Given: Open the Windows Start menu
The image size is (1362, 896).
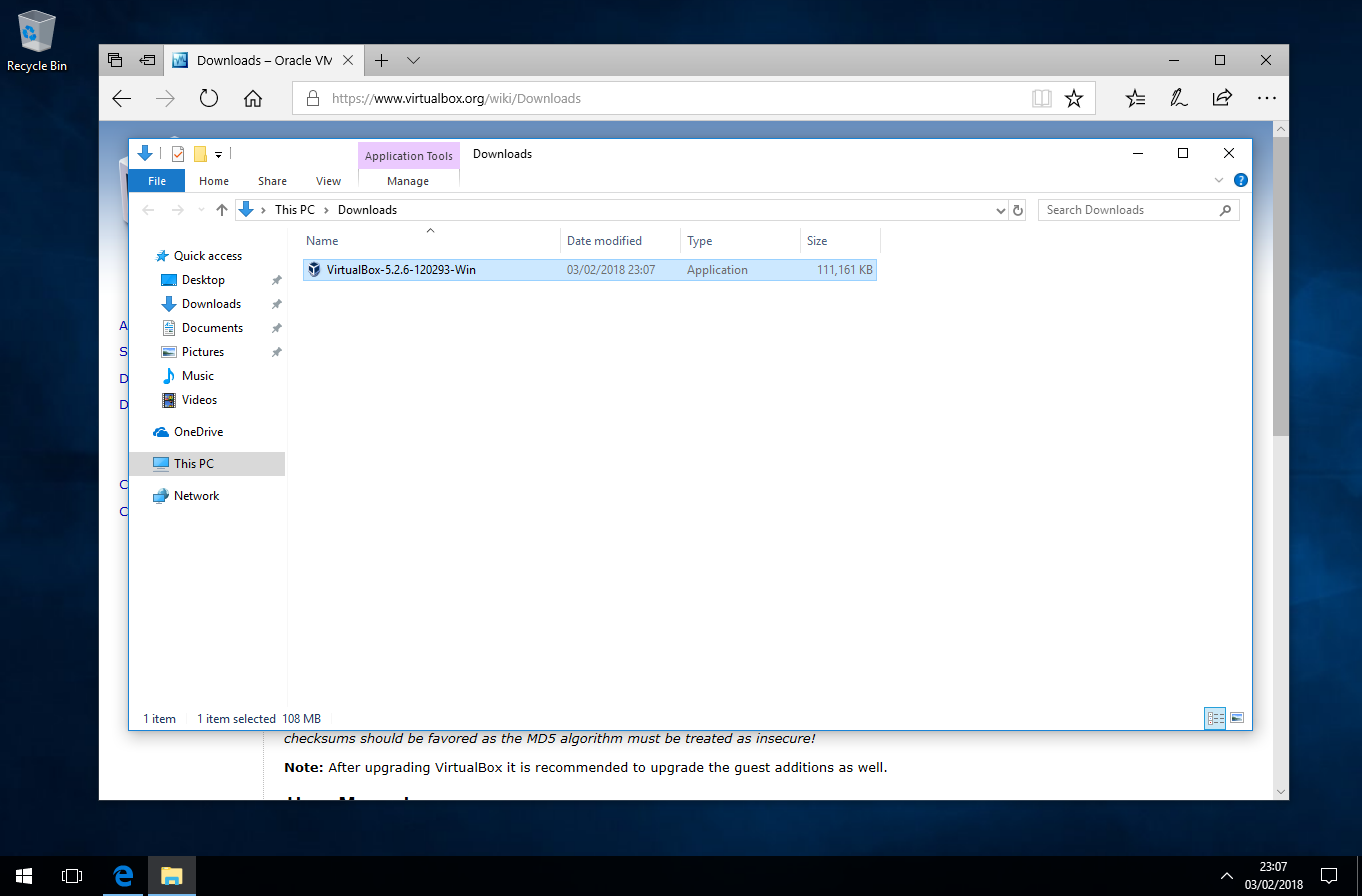Looking at the screenshot, I should [24, 876].
